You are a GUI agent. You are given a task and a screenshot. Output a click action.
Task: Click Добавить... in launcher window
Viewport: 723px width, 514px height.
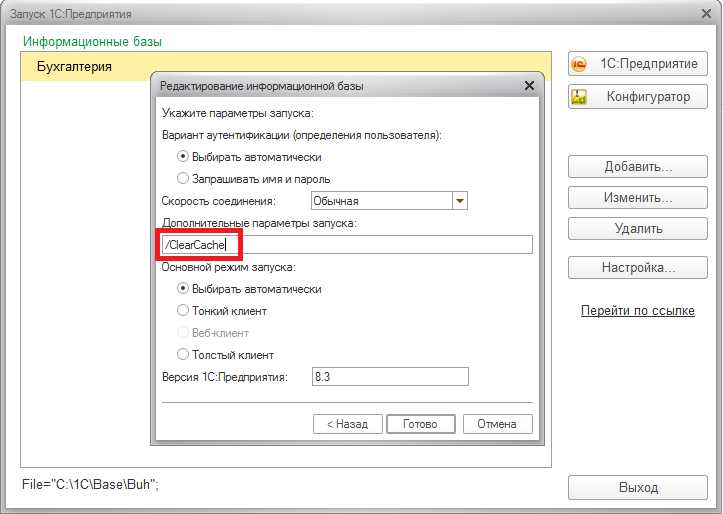tap(638, 166)
